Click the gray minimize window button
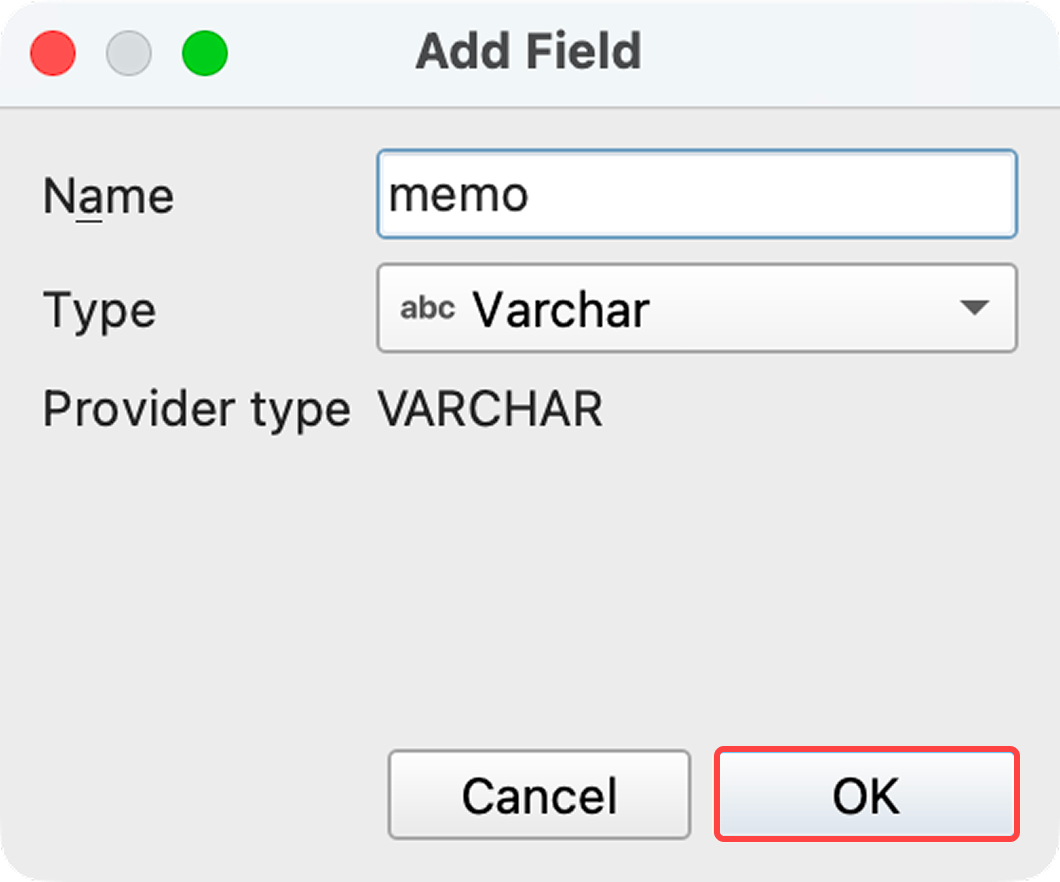This screenshot has height=882, width=1060. click(129, 53)
